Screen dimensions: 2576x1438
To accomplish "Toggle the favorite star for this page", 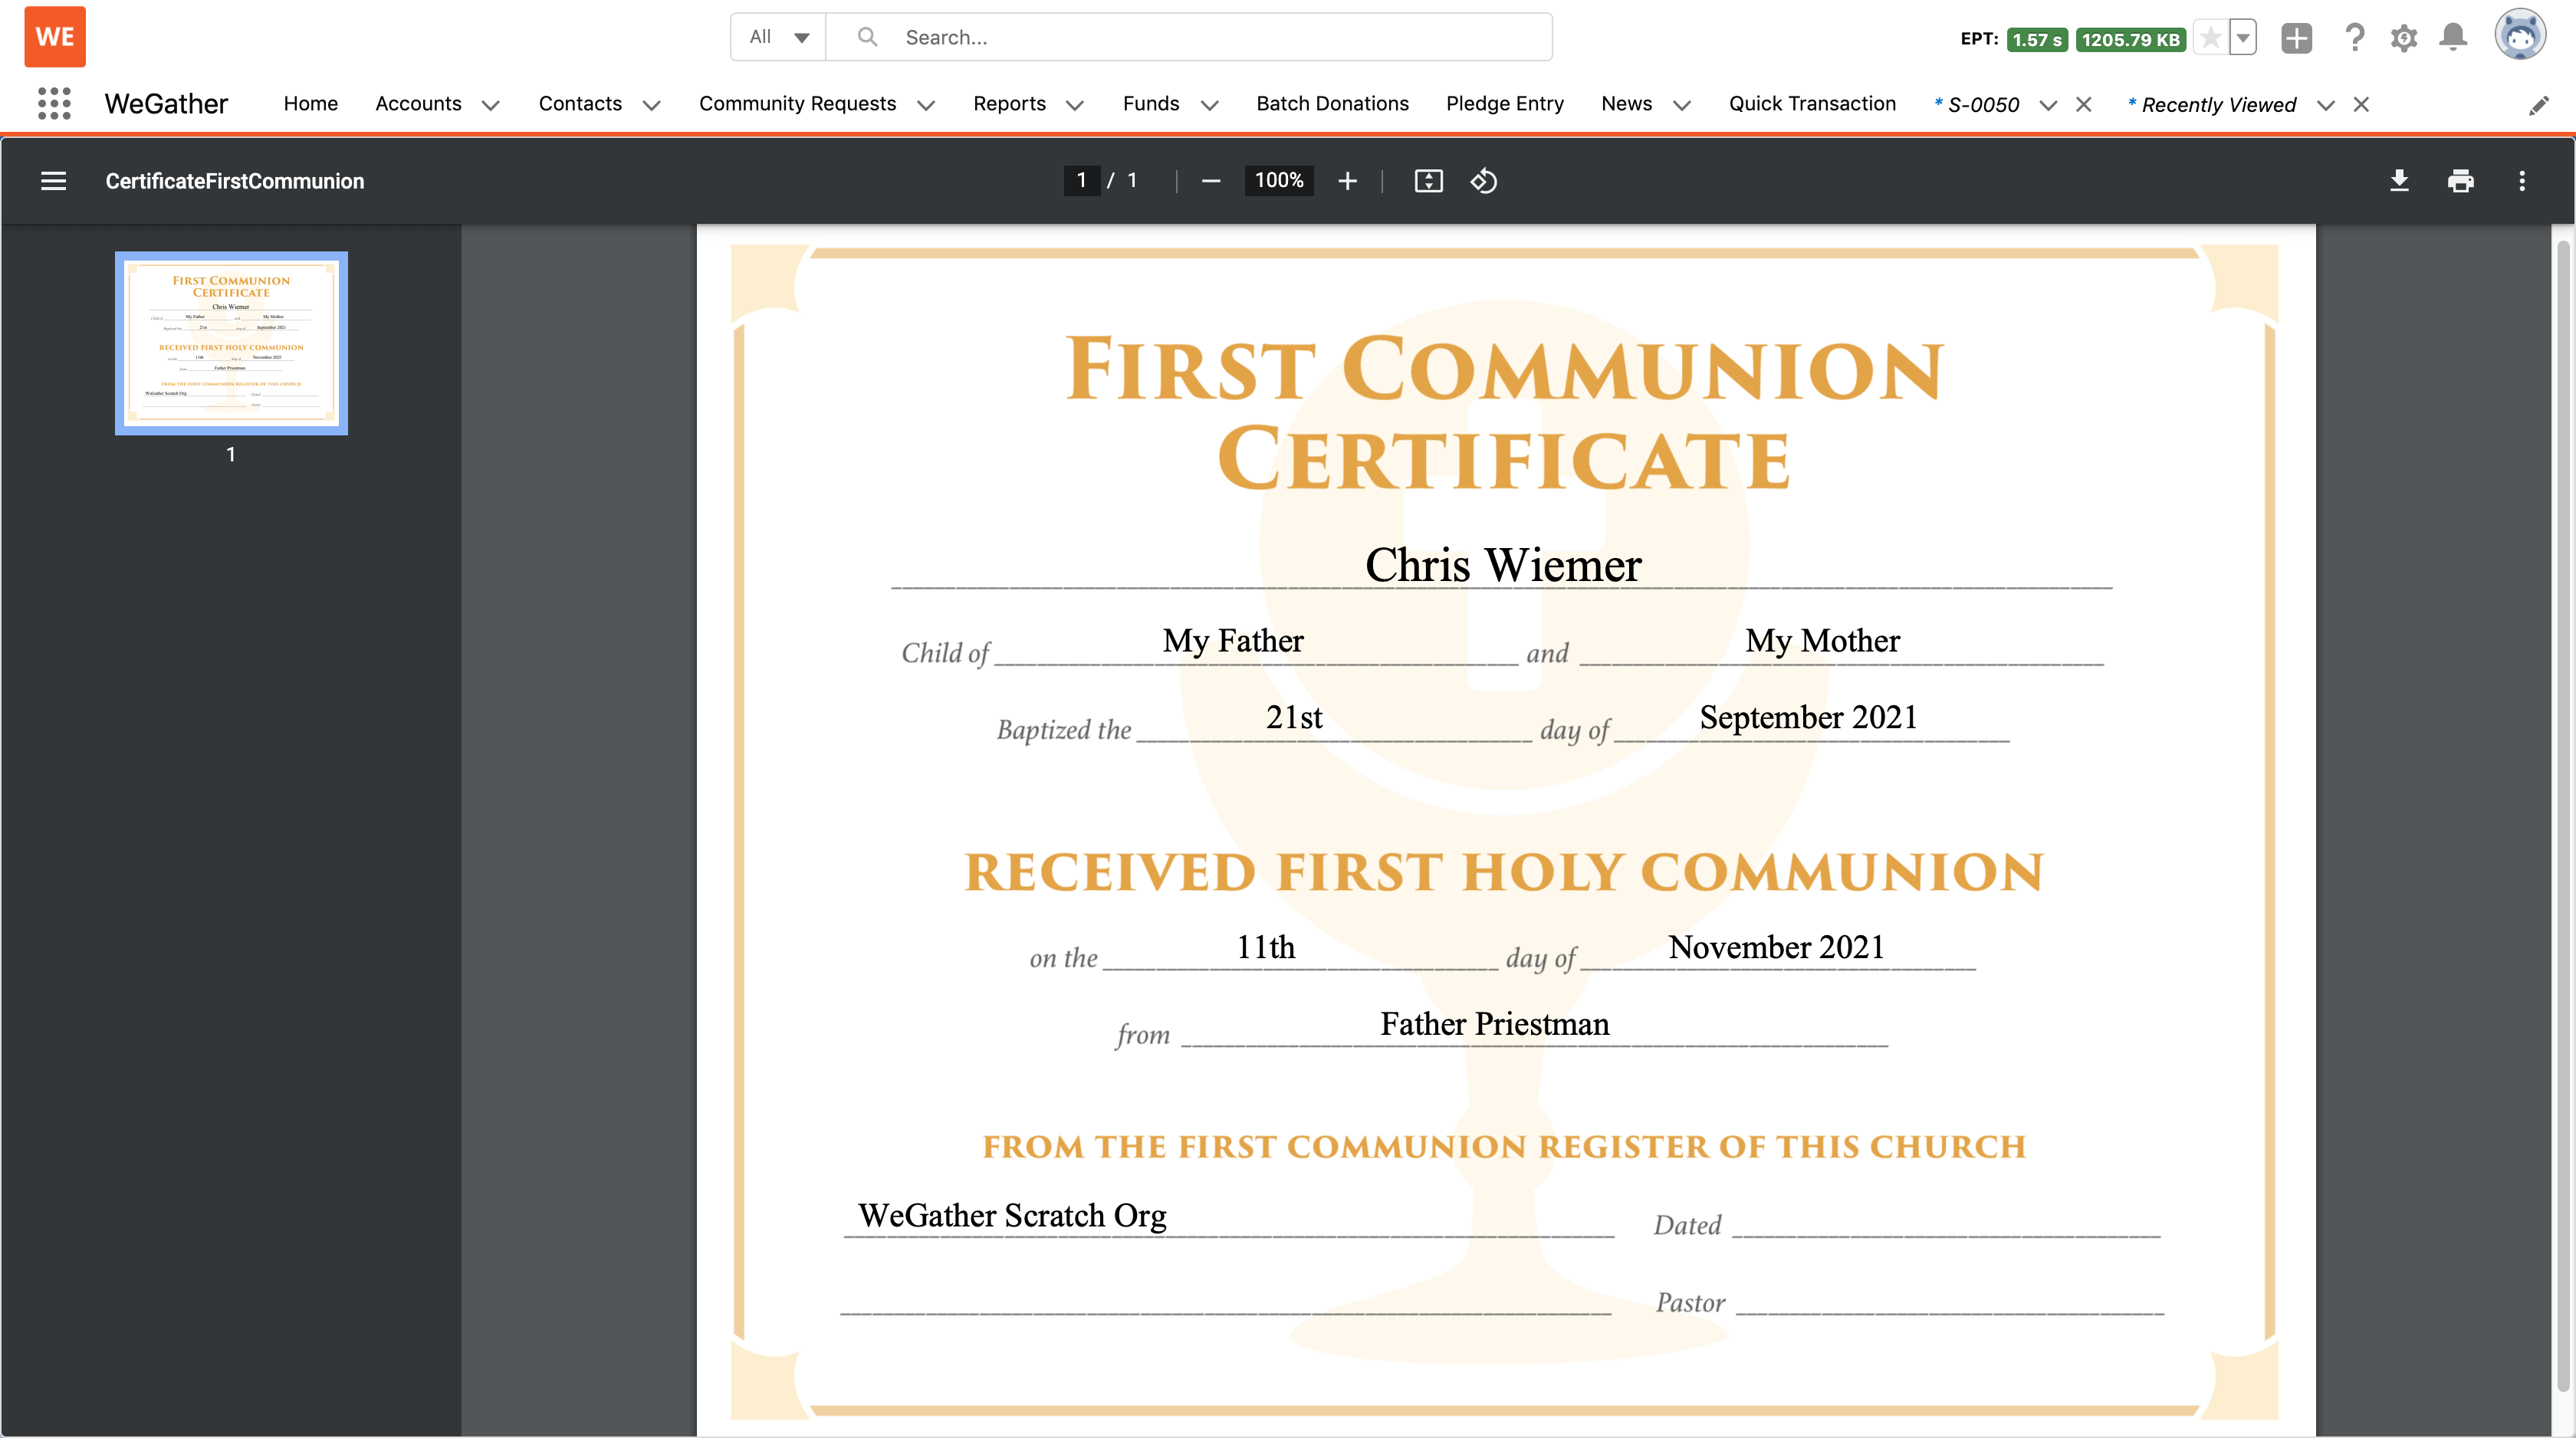I will pyautogui.click(x=2211, y=38).
